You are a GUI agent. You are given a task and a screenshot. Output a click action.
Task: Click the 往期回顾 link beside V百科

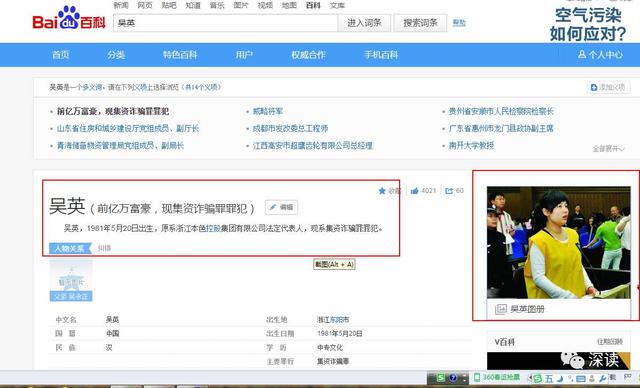coord(610,341)
